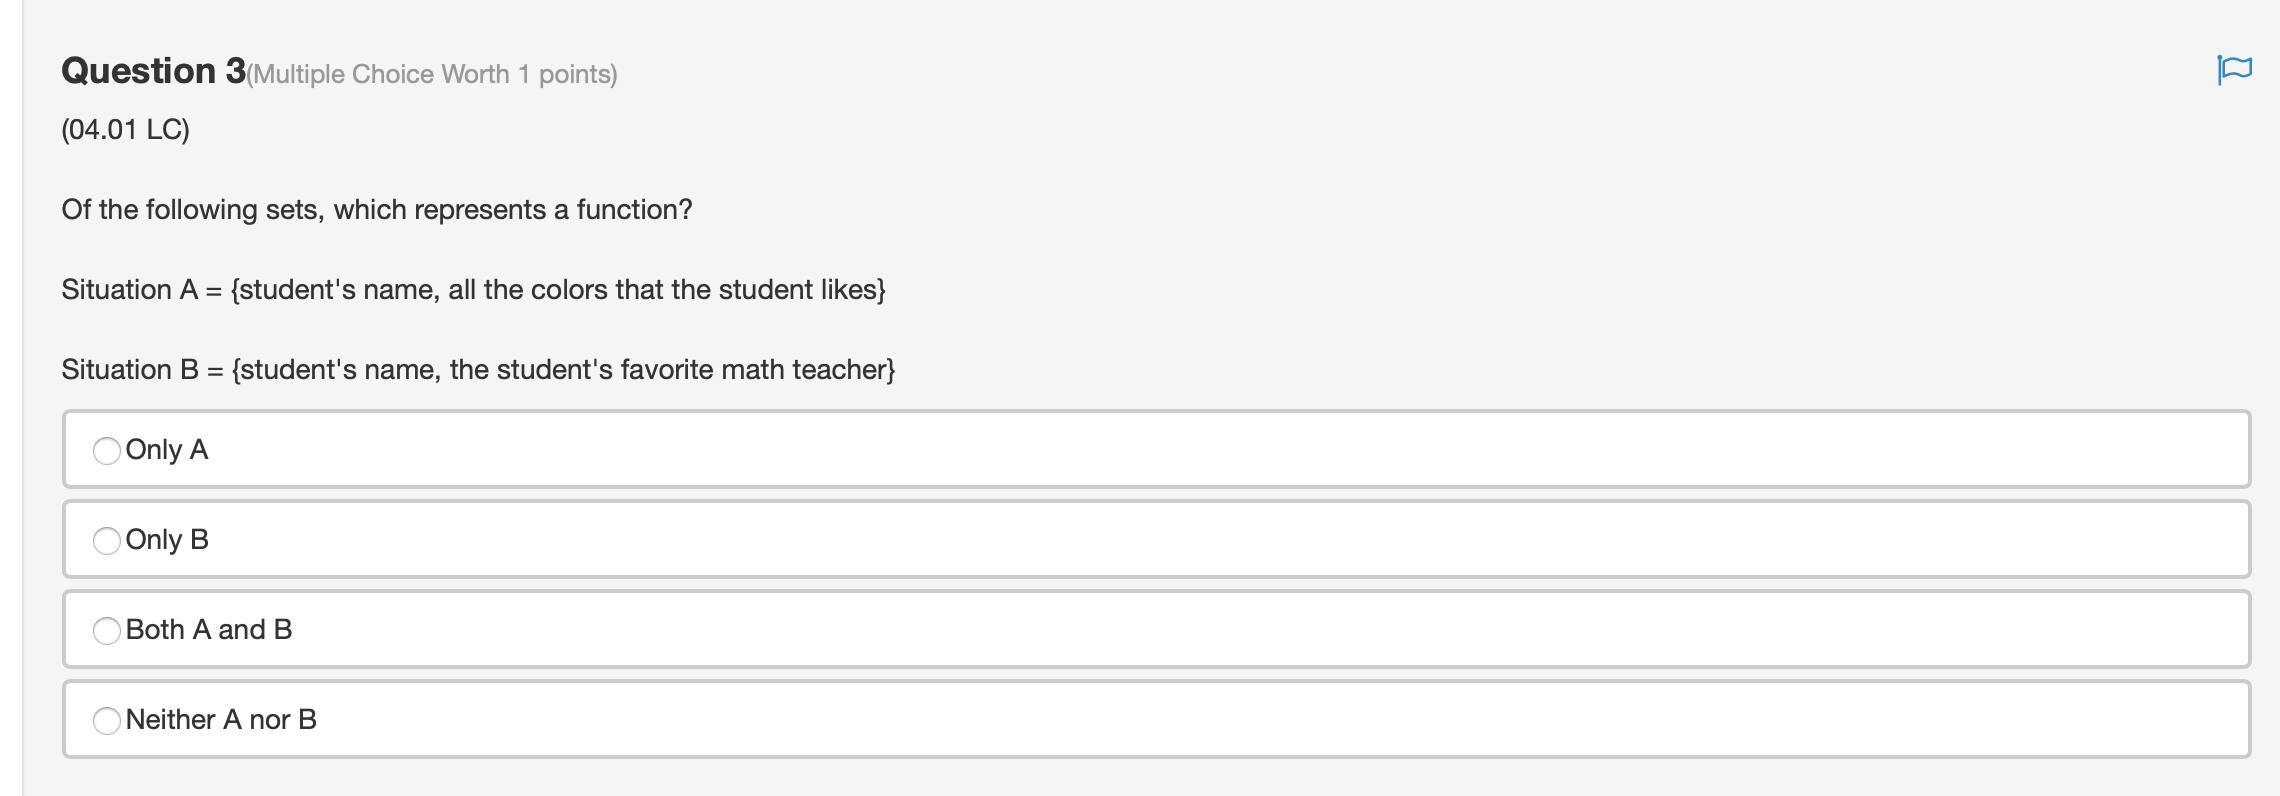2280x796 pixels.
Task: Click "student's name" in Situation A
Action: (338, 290)
